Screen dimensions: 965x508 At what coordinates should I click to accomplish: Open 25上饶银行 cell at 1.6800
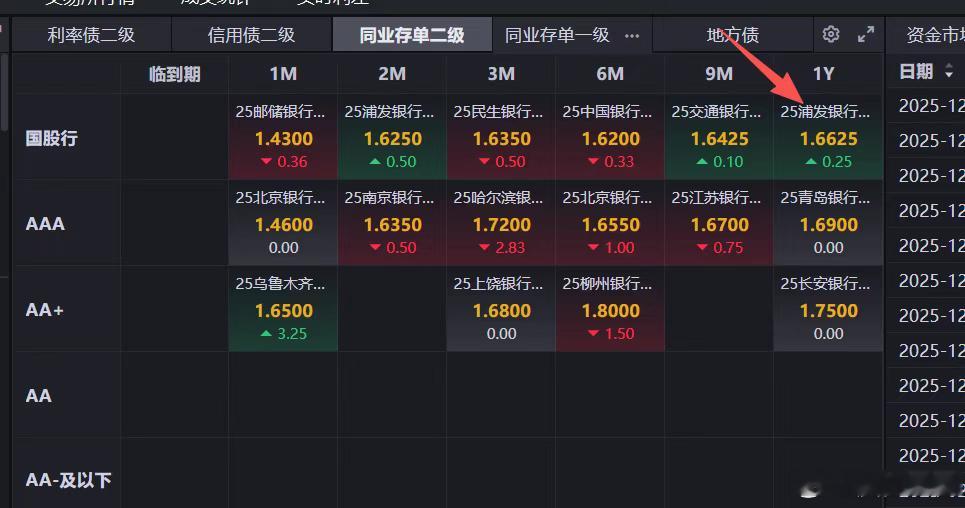pyautogui.click(x=501, y=308)
